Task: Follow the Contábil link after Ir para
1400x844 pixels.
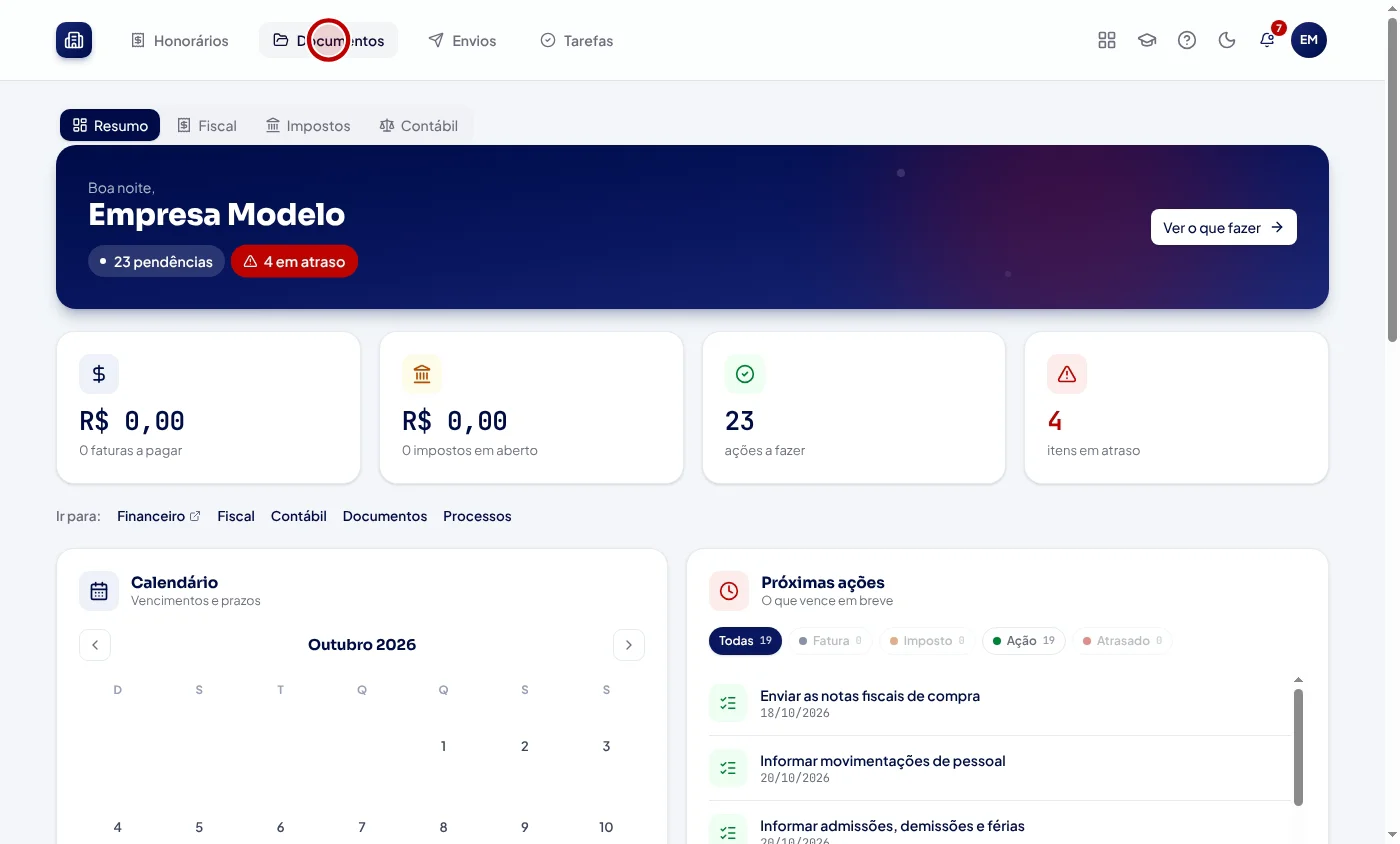Action: 299,516
